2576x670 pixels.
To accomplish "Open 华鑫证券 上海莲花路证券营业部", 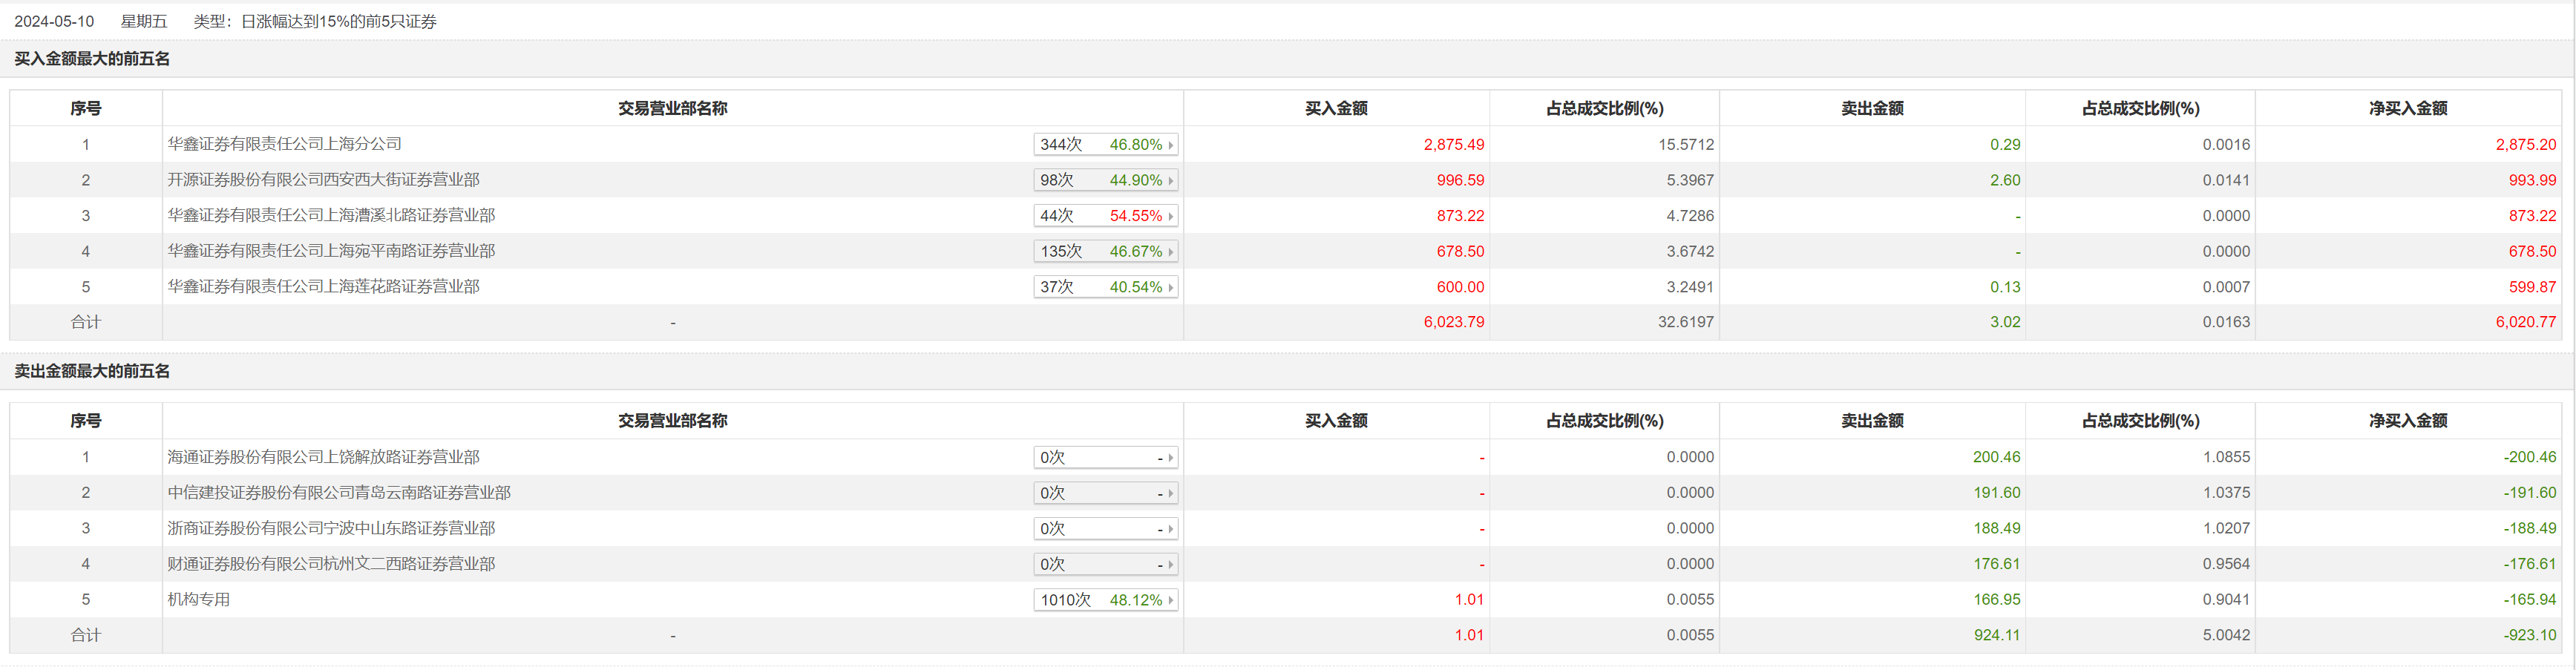I will point(323,287).
